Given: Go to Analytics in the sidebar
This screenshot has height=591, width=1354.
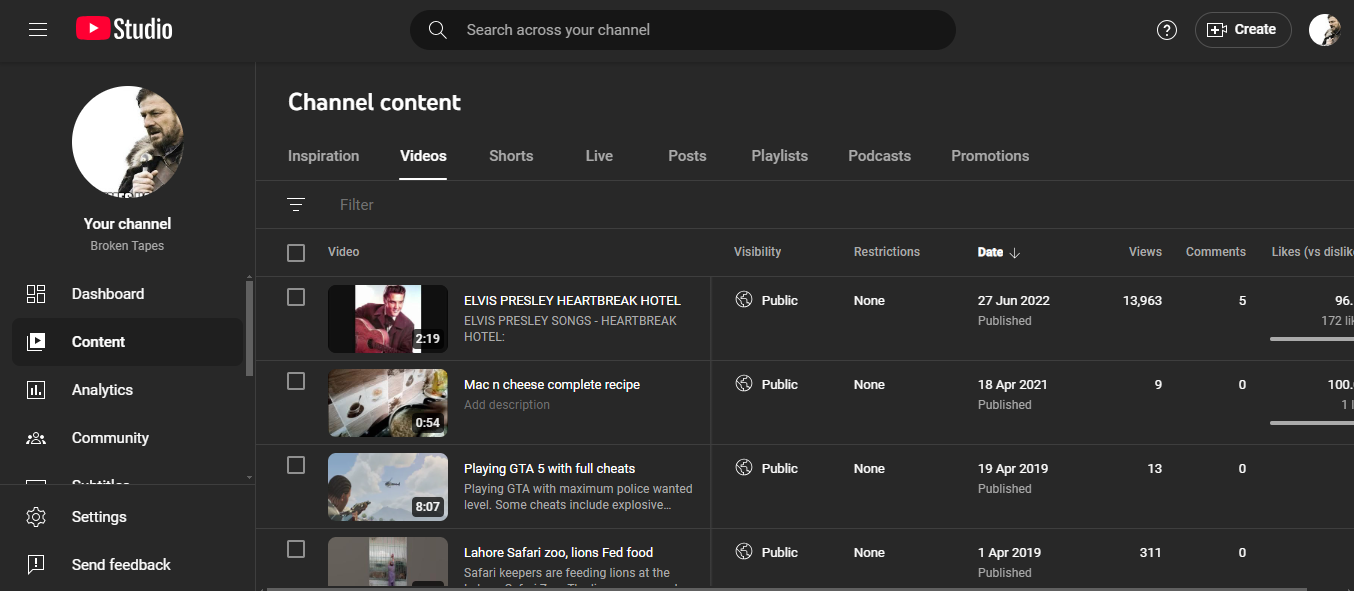Looking at the screenshot, I should tap(102, 390).
